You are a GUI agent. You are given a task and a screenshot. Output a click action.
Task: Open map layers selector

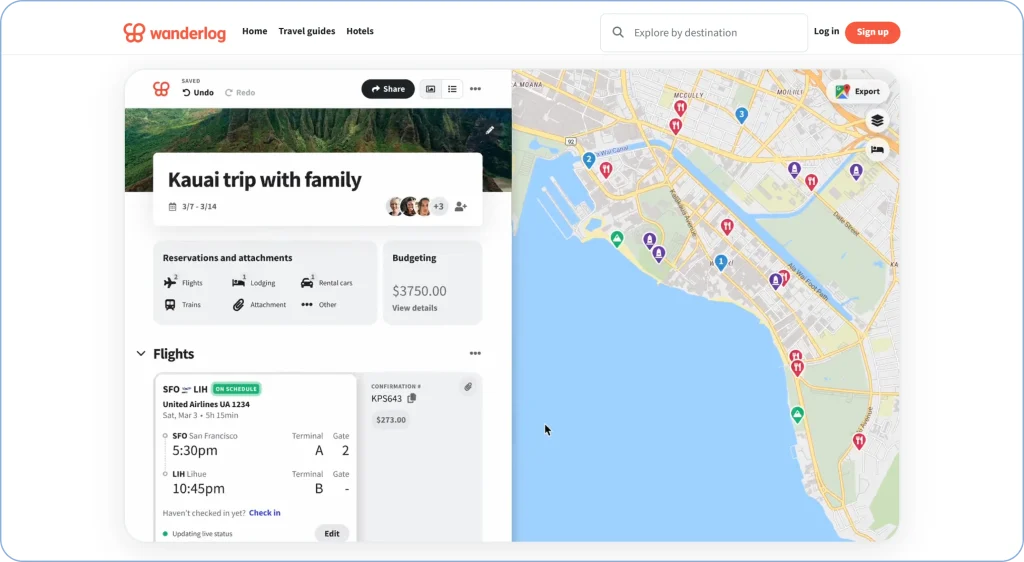pos(877,121)
